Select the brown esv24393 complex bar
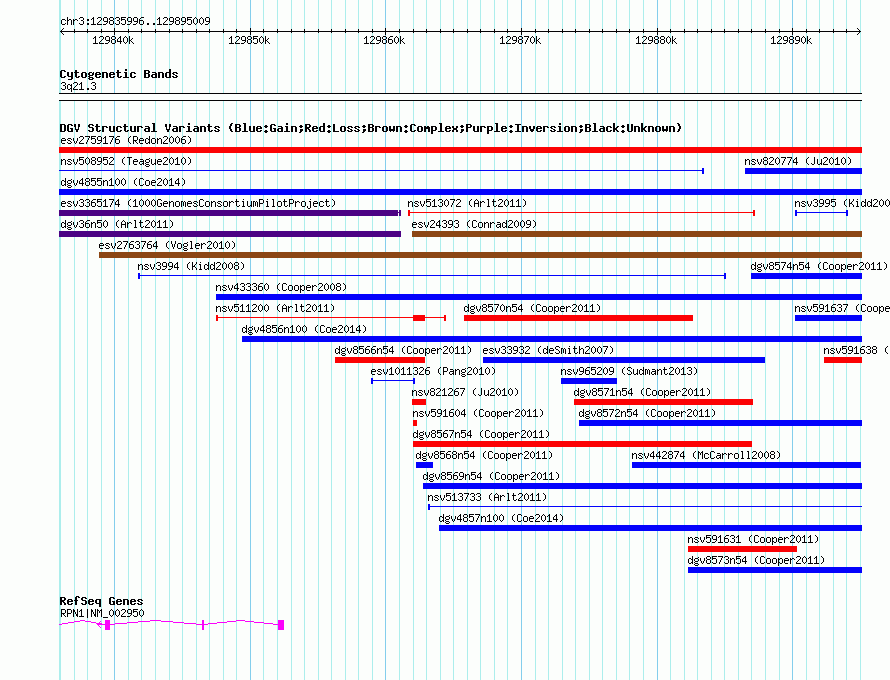This screenshot has width=890, height=680. (637, 234)
